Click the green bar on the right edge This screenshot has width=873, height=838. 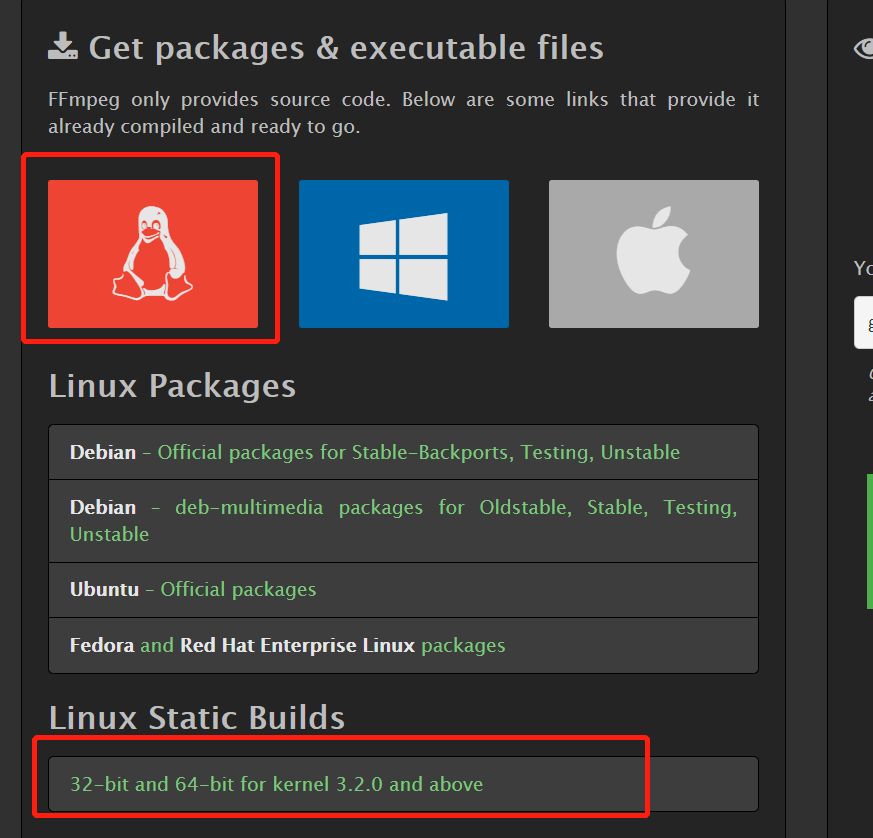click(x=869, y=540)
